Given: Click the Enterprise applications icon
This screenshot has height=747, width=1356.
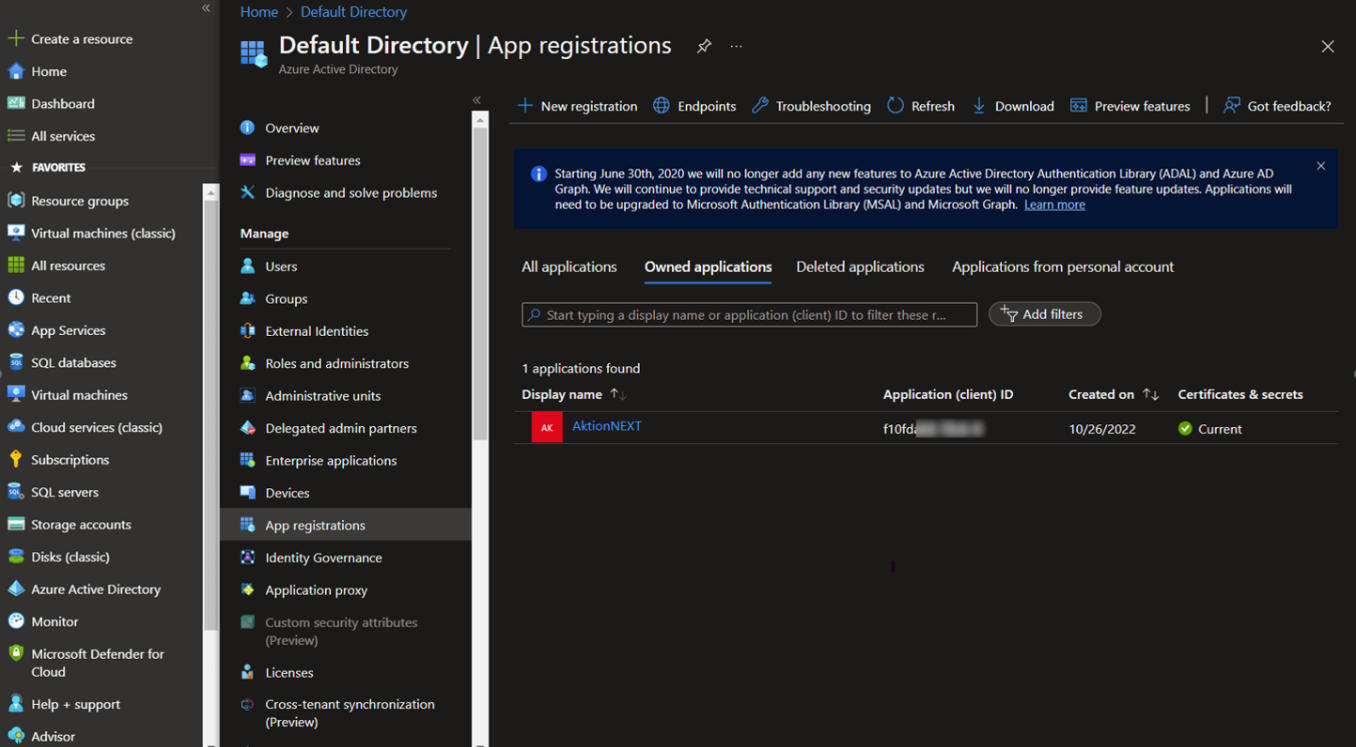Looking at the screenshot, I should (x=248, y=460).
